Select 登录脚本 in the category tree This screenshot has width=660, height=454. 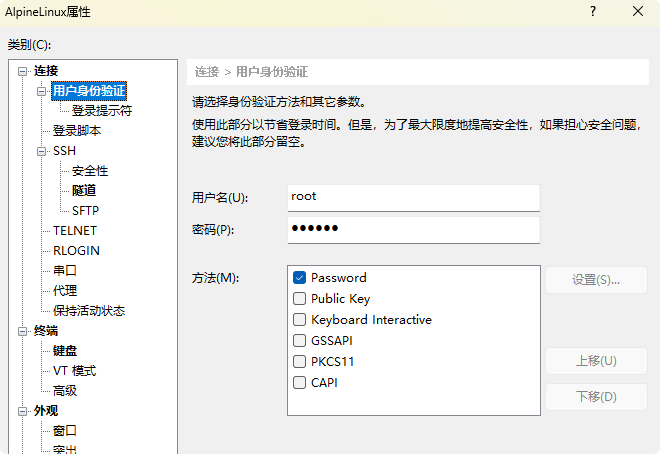(77, 131)
